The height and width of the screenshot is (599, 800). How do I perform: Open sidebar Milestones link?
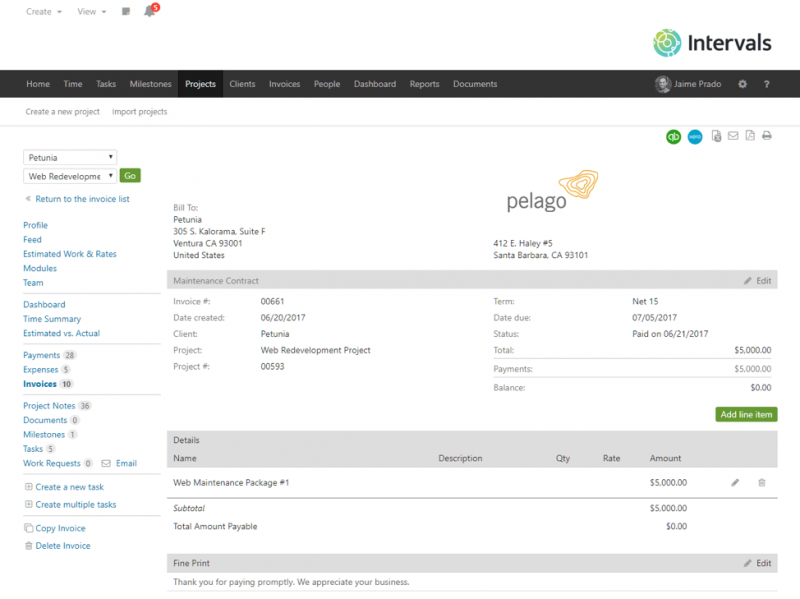[44, 434]
